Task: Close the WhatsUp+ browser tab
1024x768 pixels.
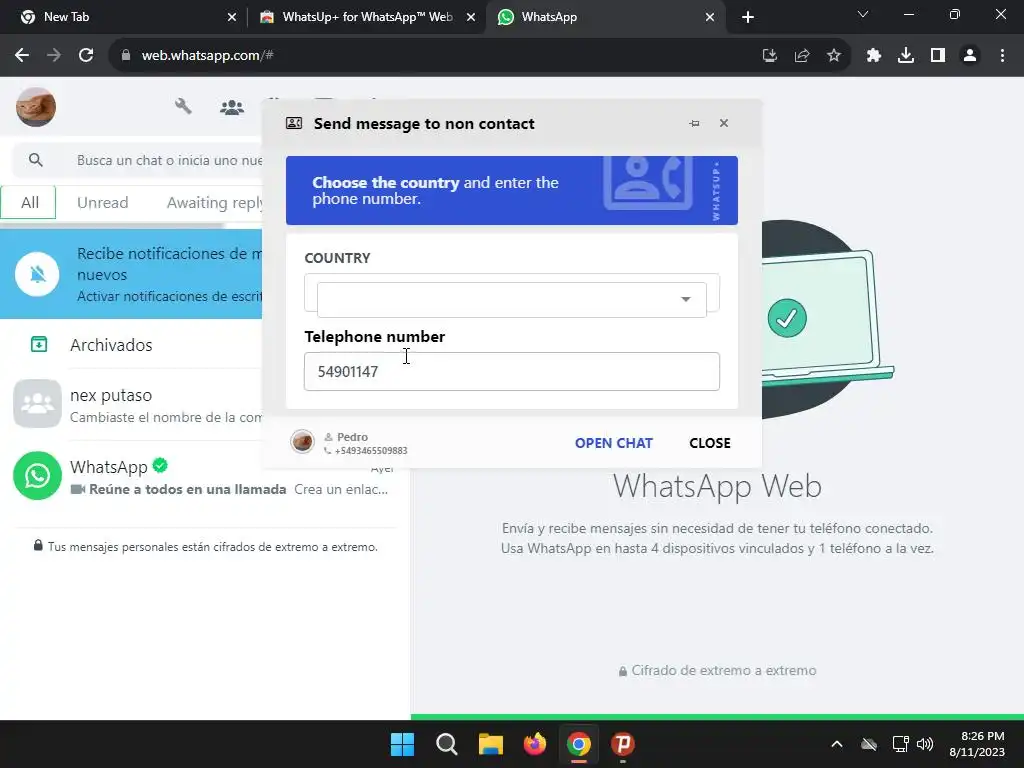Action: [471, 17]
